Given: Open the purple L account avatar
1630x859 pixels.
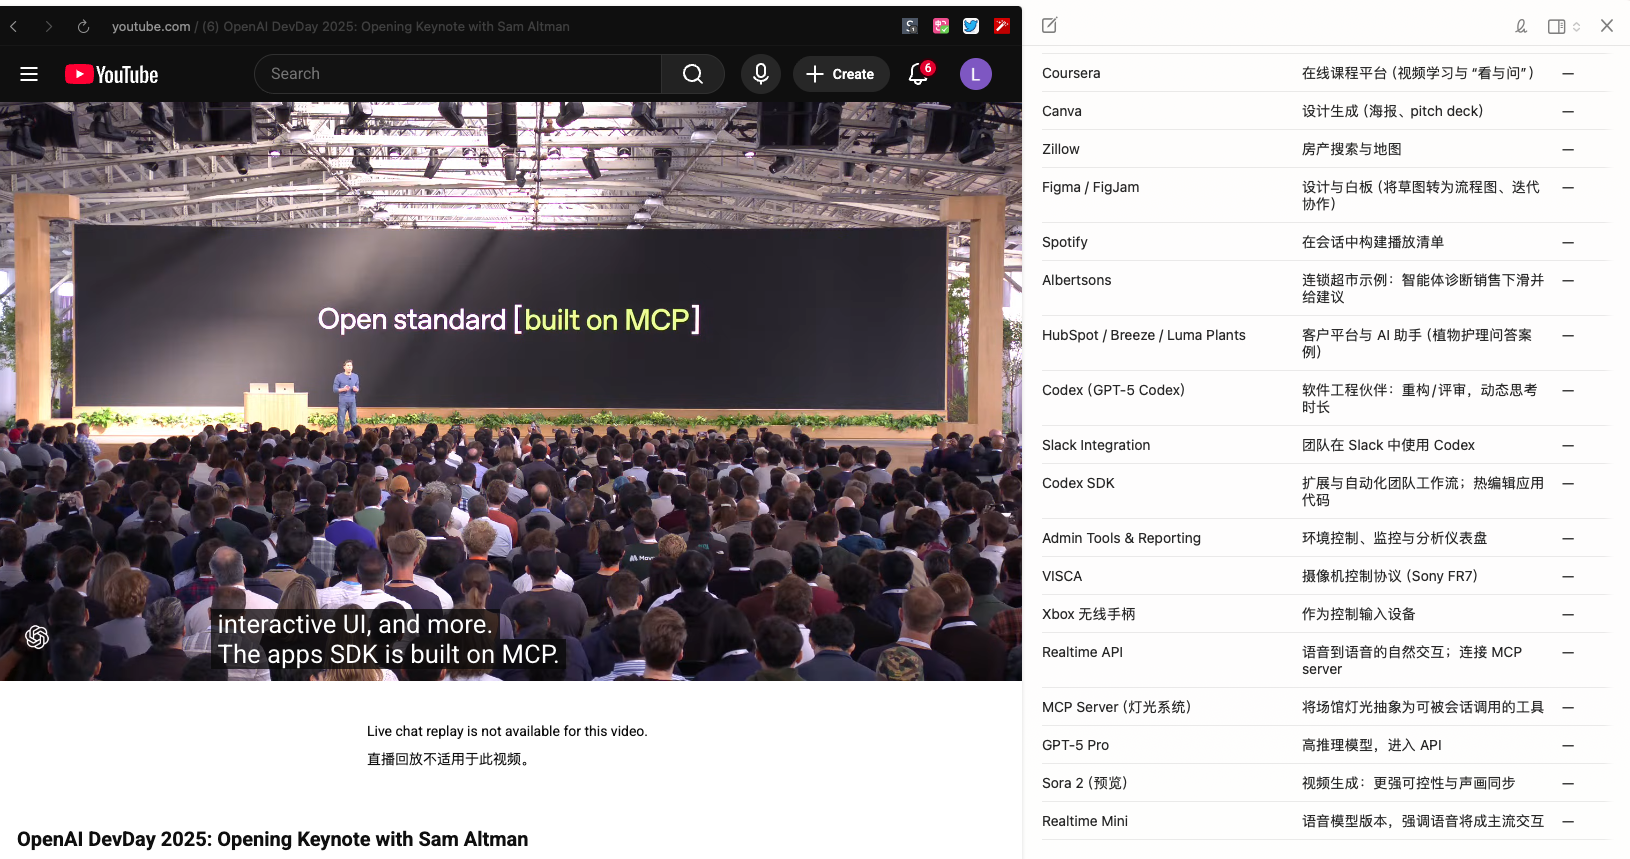Looking at the screenshot, I should 975,74.
